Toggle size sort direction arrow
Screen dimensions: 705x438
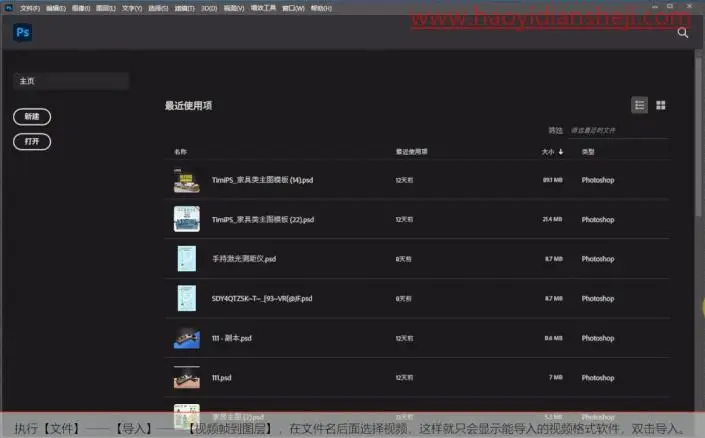561,152
